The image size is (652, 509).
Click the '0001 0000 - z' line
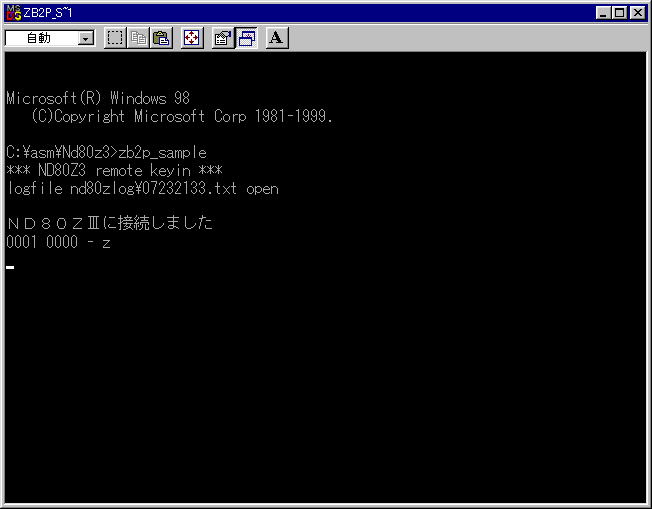pos(59,242)
